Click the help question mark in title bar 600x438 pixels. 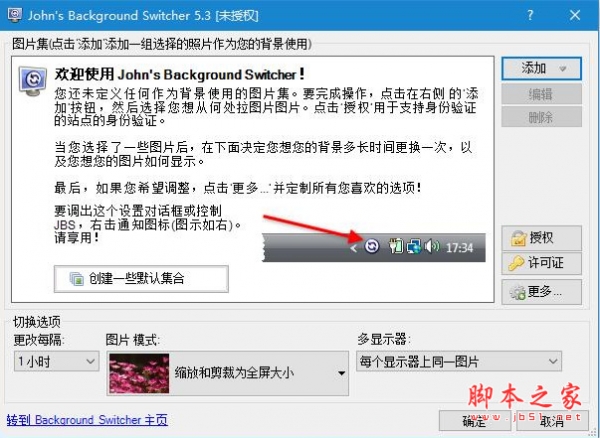[530, 15]
